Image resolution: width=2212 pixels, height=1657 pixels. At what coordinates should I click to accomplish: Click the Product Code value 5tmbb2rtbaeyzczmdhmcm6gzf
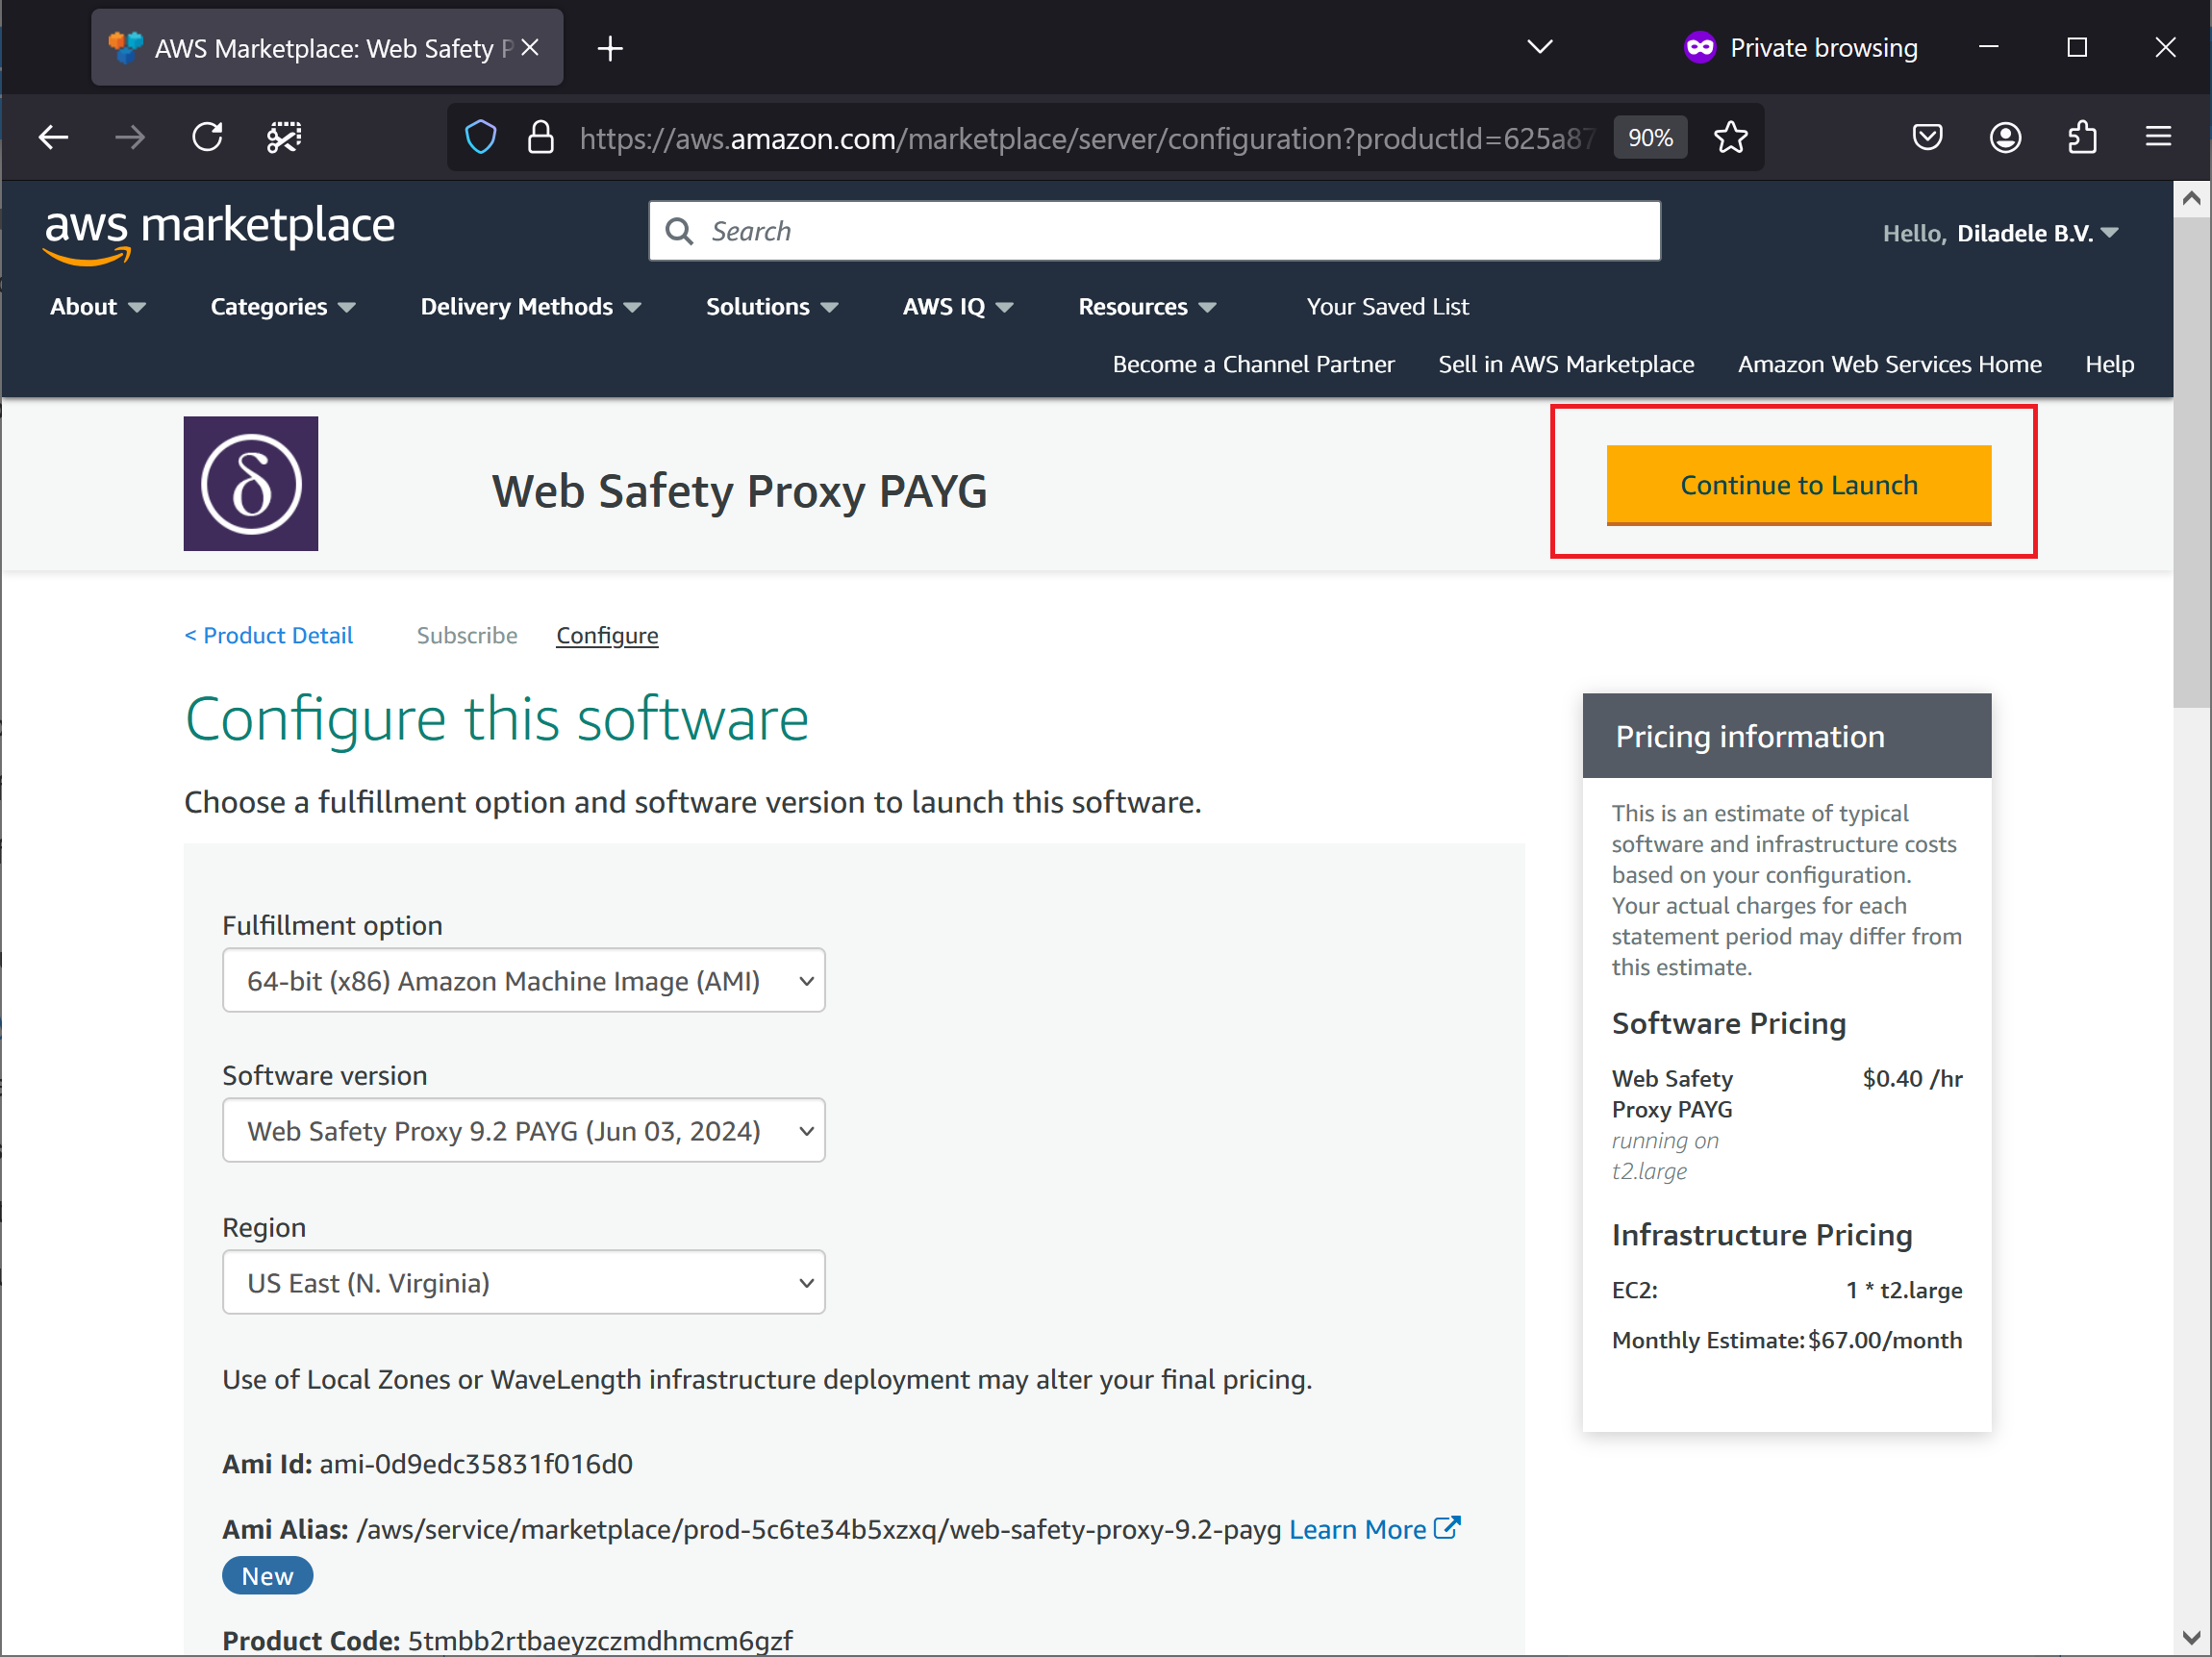tap(600, 1640)
